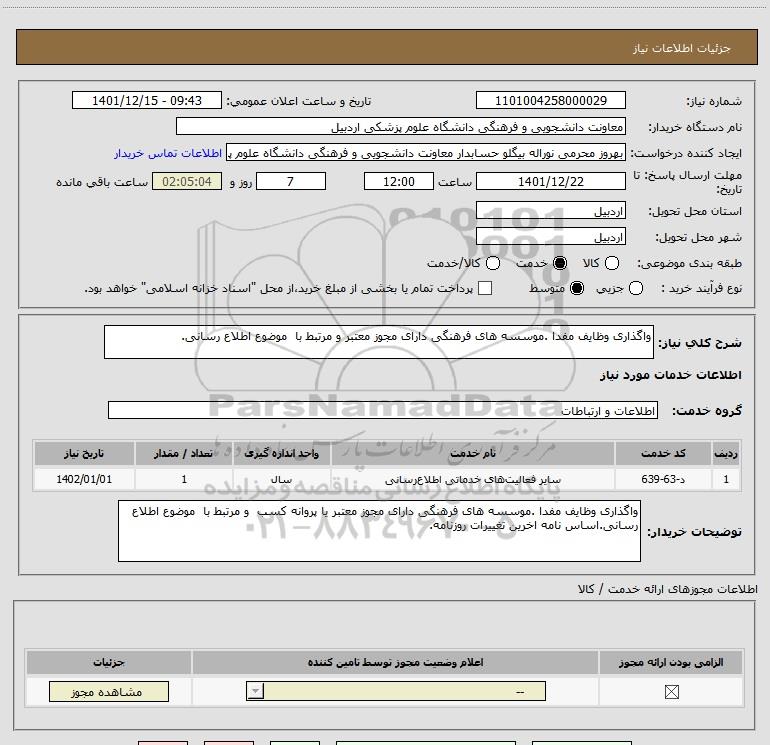Click the row number cell 1
The height and width of the screenshot is (745, 770).
click(x=726, y=479)
